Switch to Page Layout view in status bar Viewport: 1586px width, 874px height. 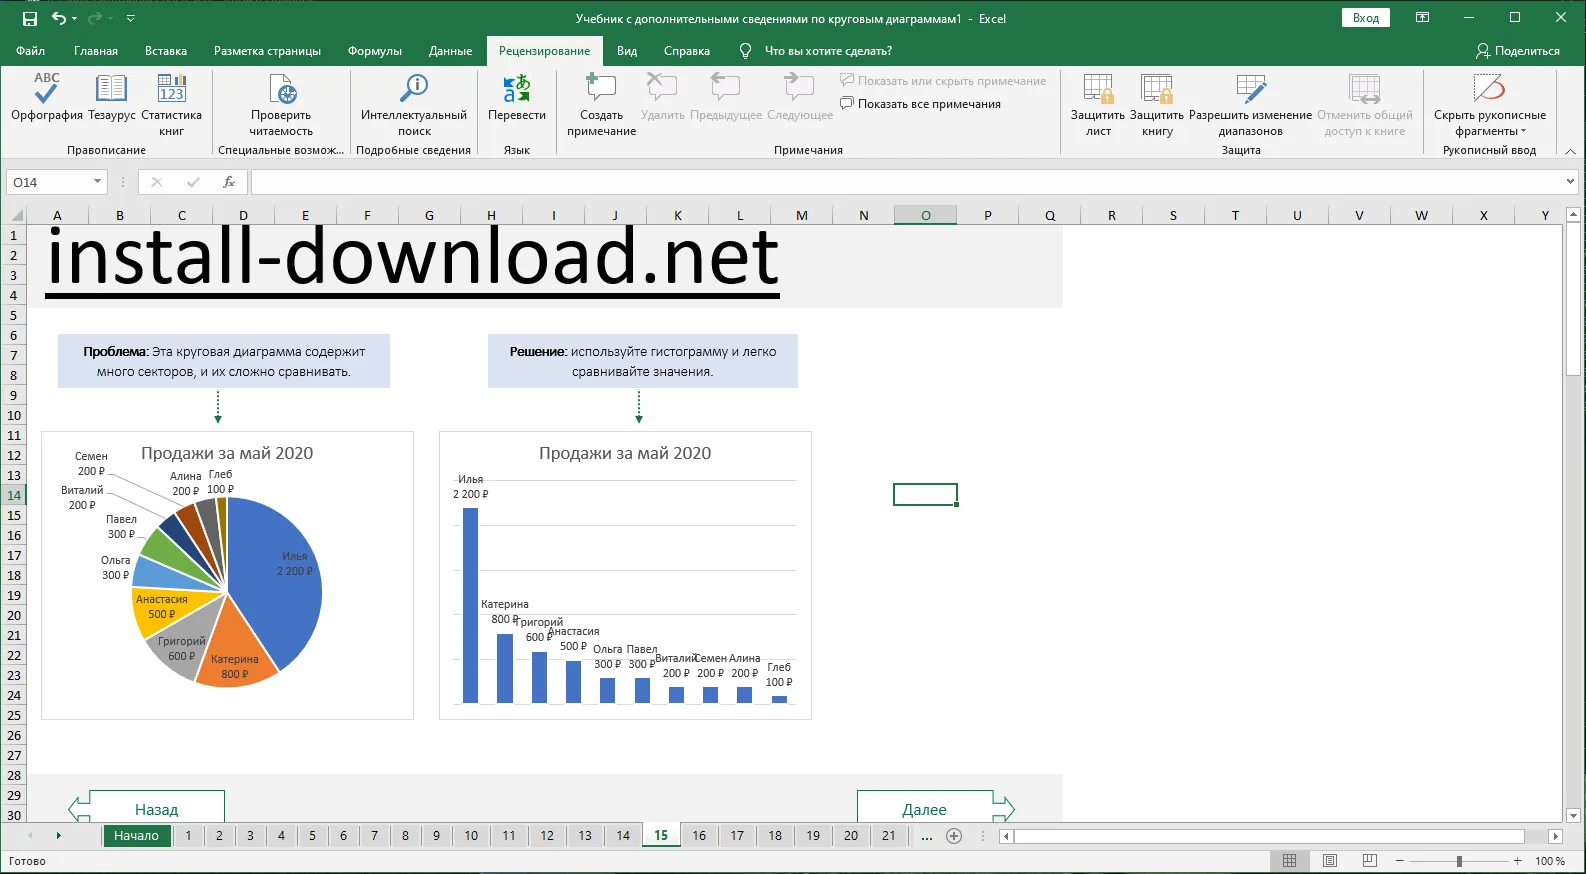1330,861
